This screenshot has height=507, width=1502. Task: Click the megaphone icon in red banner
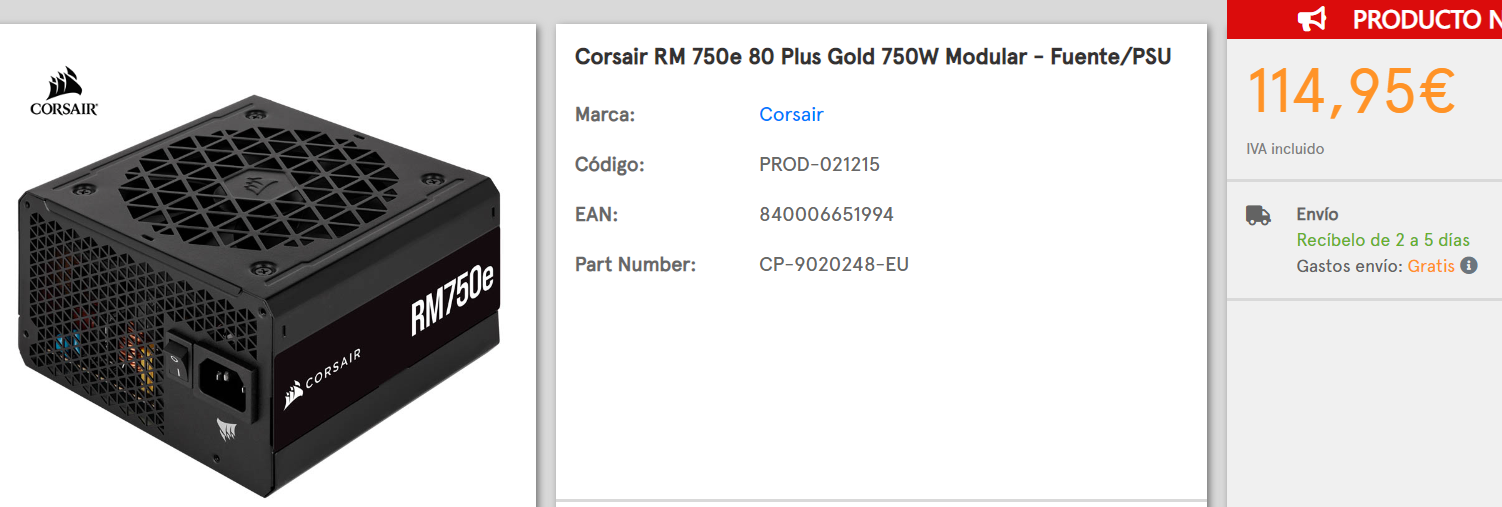(1311, 19)
